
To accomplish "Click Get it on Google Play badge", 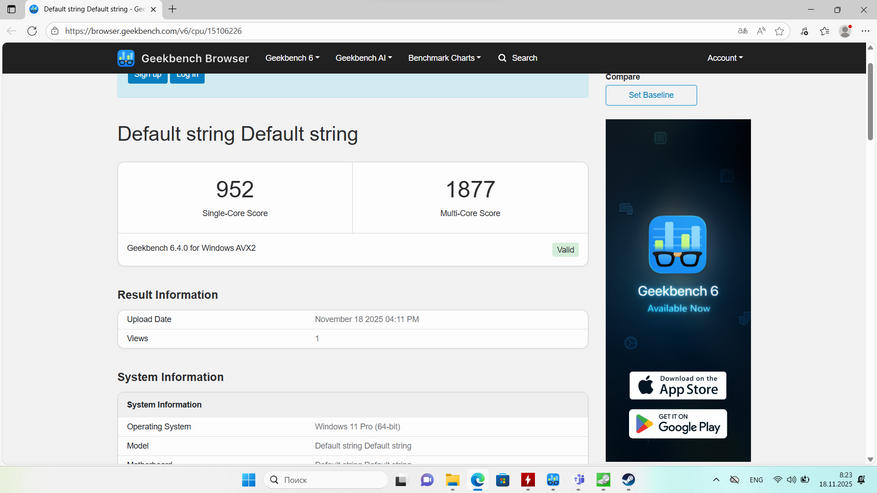I will [678, 424].
